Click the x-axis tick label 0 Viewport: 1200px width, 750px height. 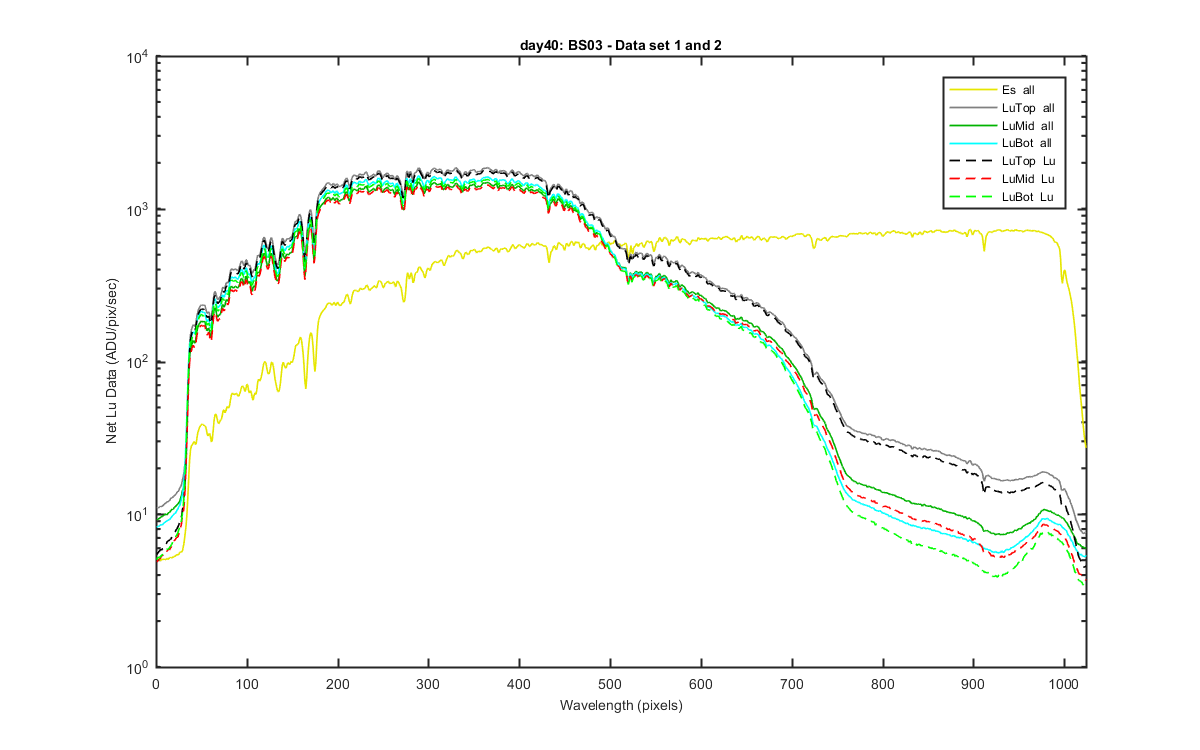155,685
